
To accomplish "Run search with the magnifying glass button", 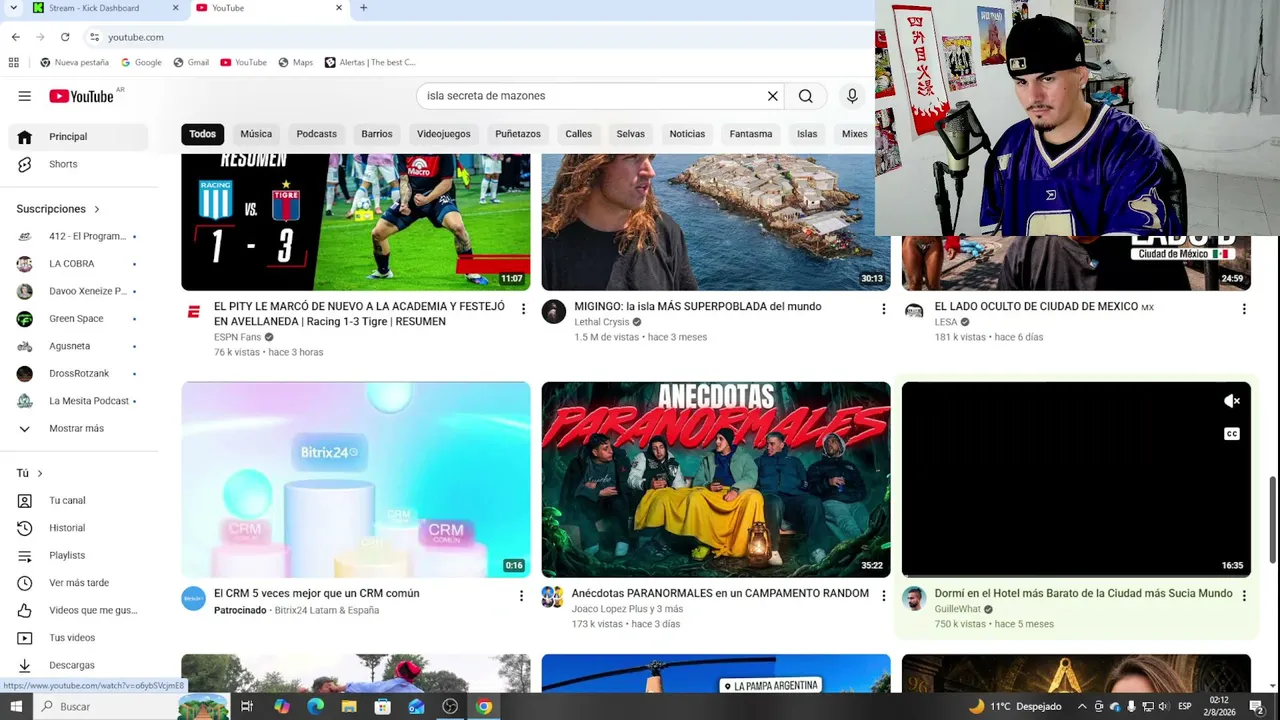I will [x=806, y=96].
